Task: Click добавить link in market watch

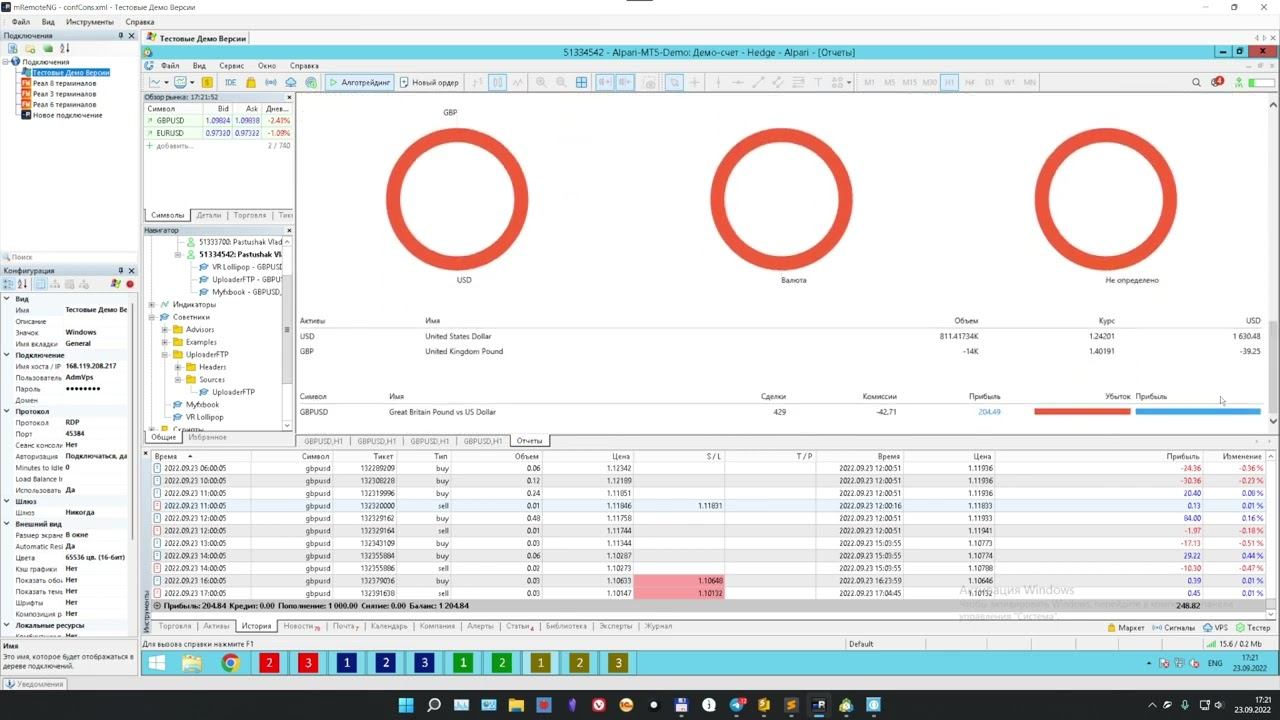Action: pos(174,146)
